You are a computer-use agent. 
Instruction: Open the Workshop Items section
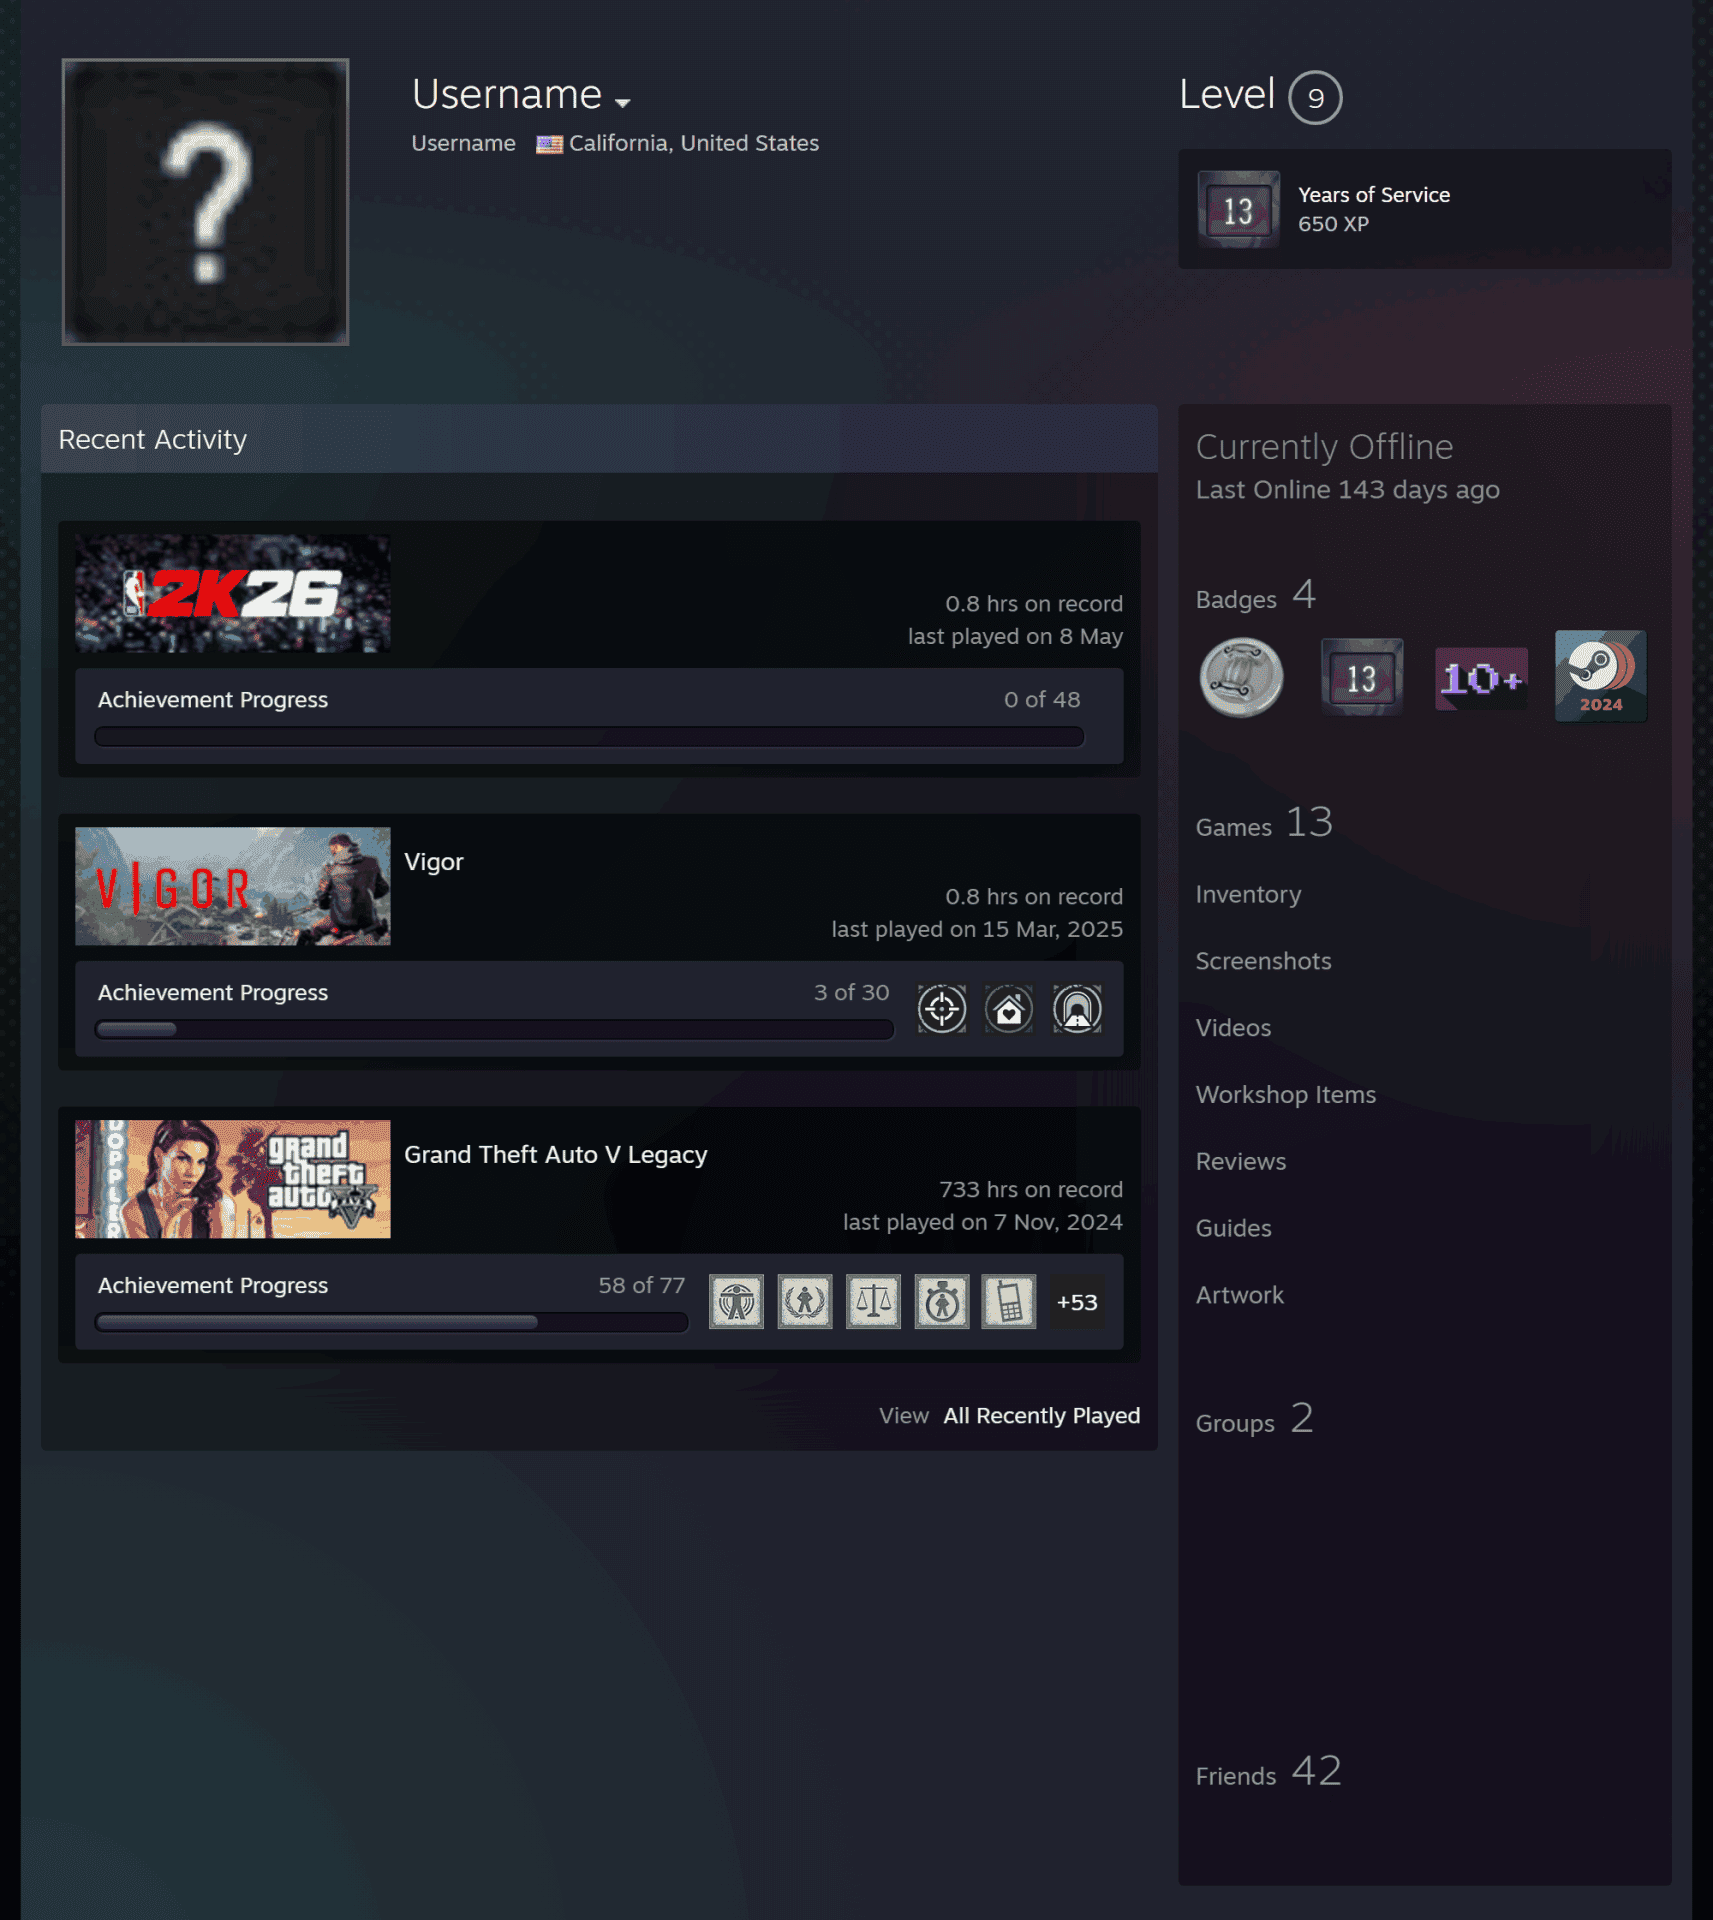[1285, 1095]
